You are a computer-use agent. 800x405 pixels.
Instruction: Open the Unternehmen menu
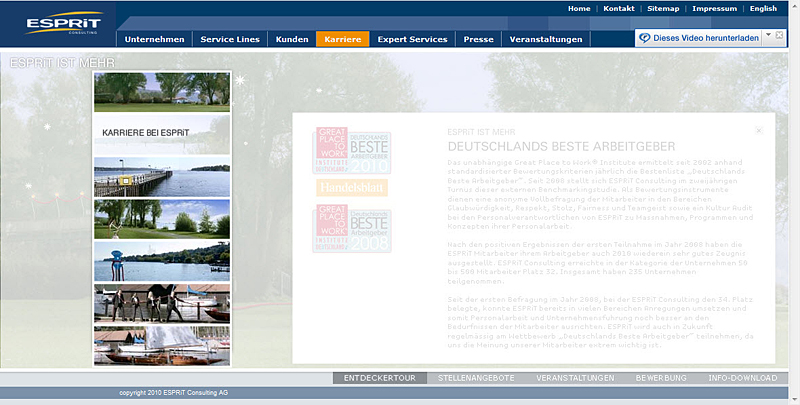(x=154, y=39)
